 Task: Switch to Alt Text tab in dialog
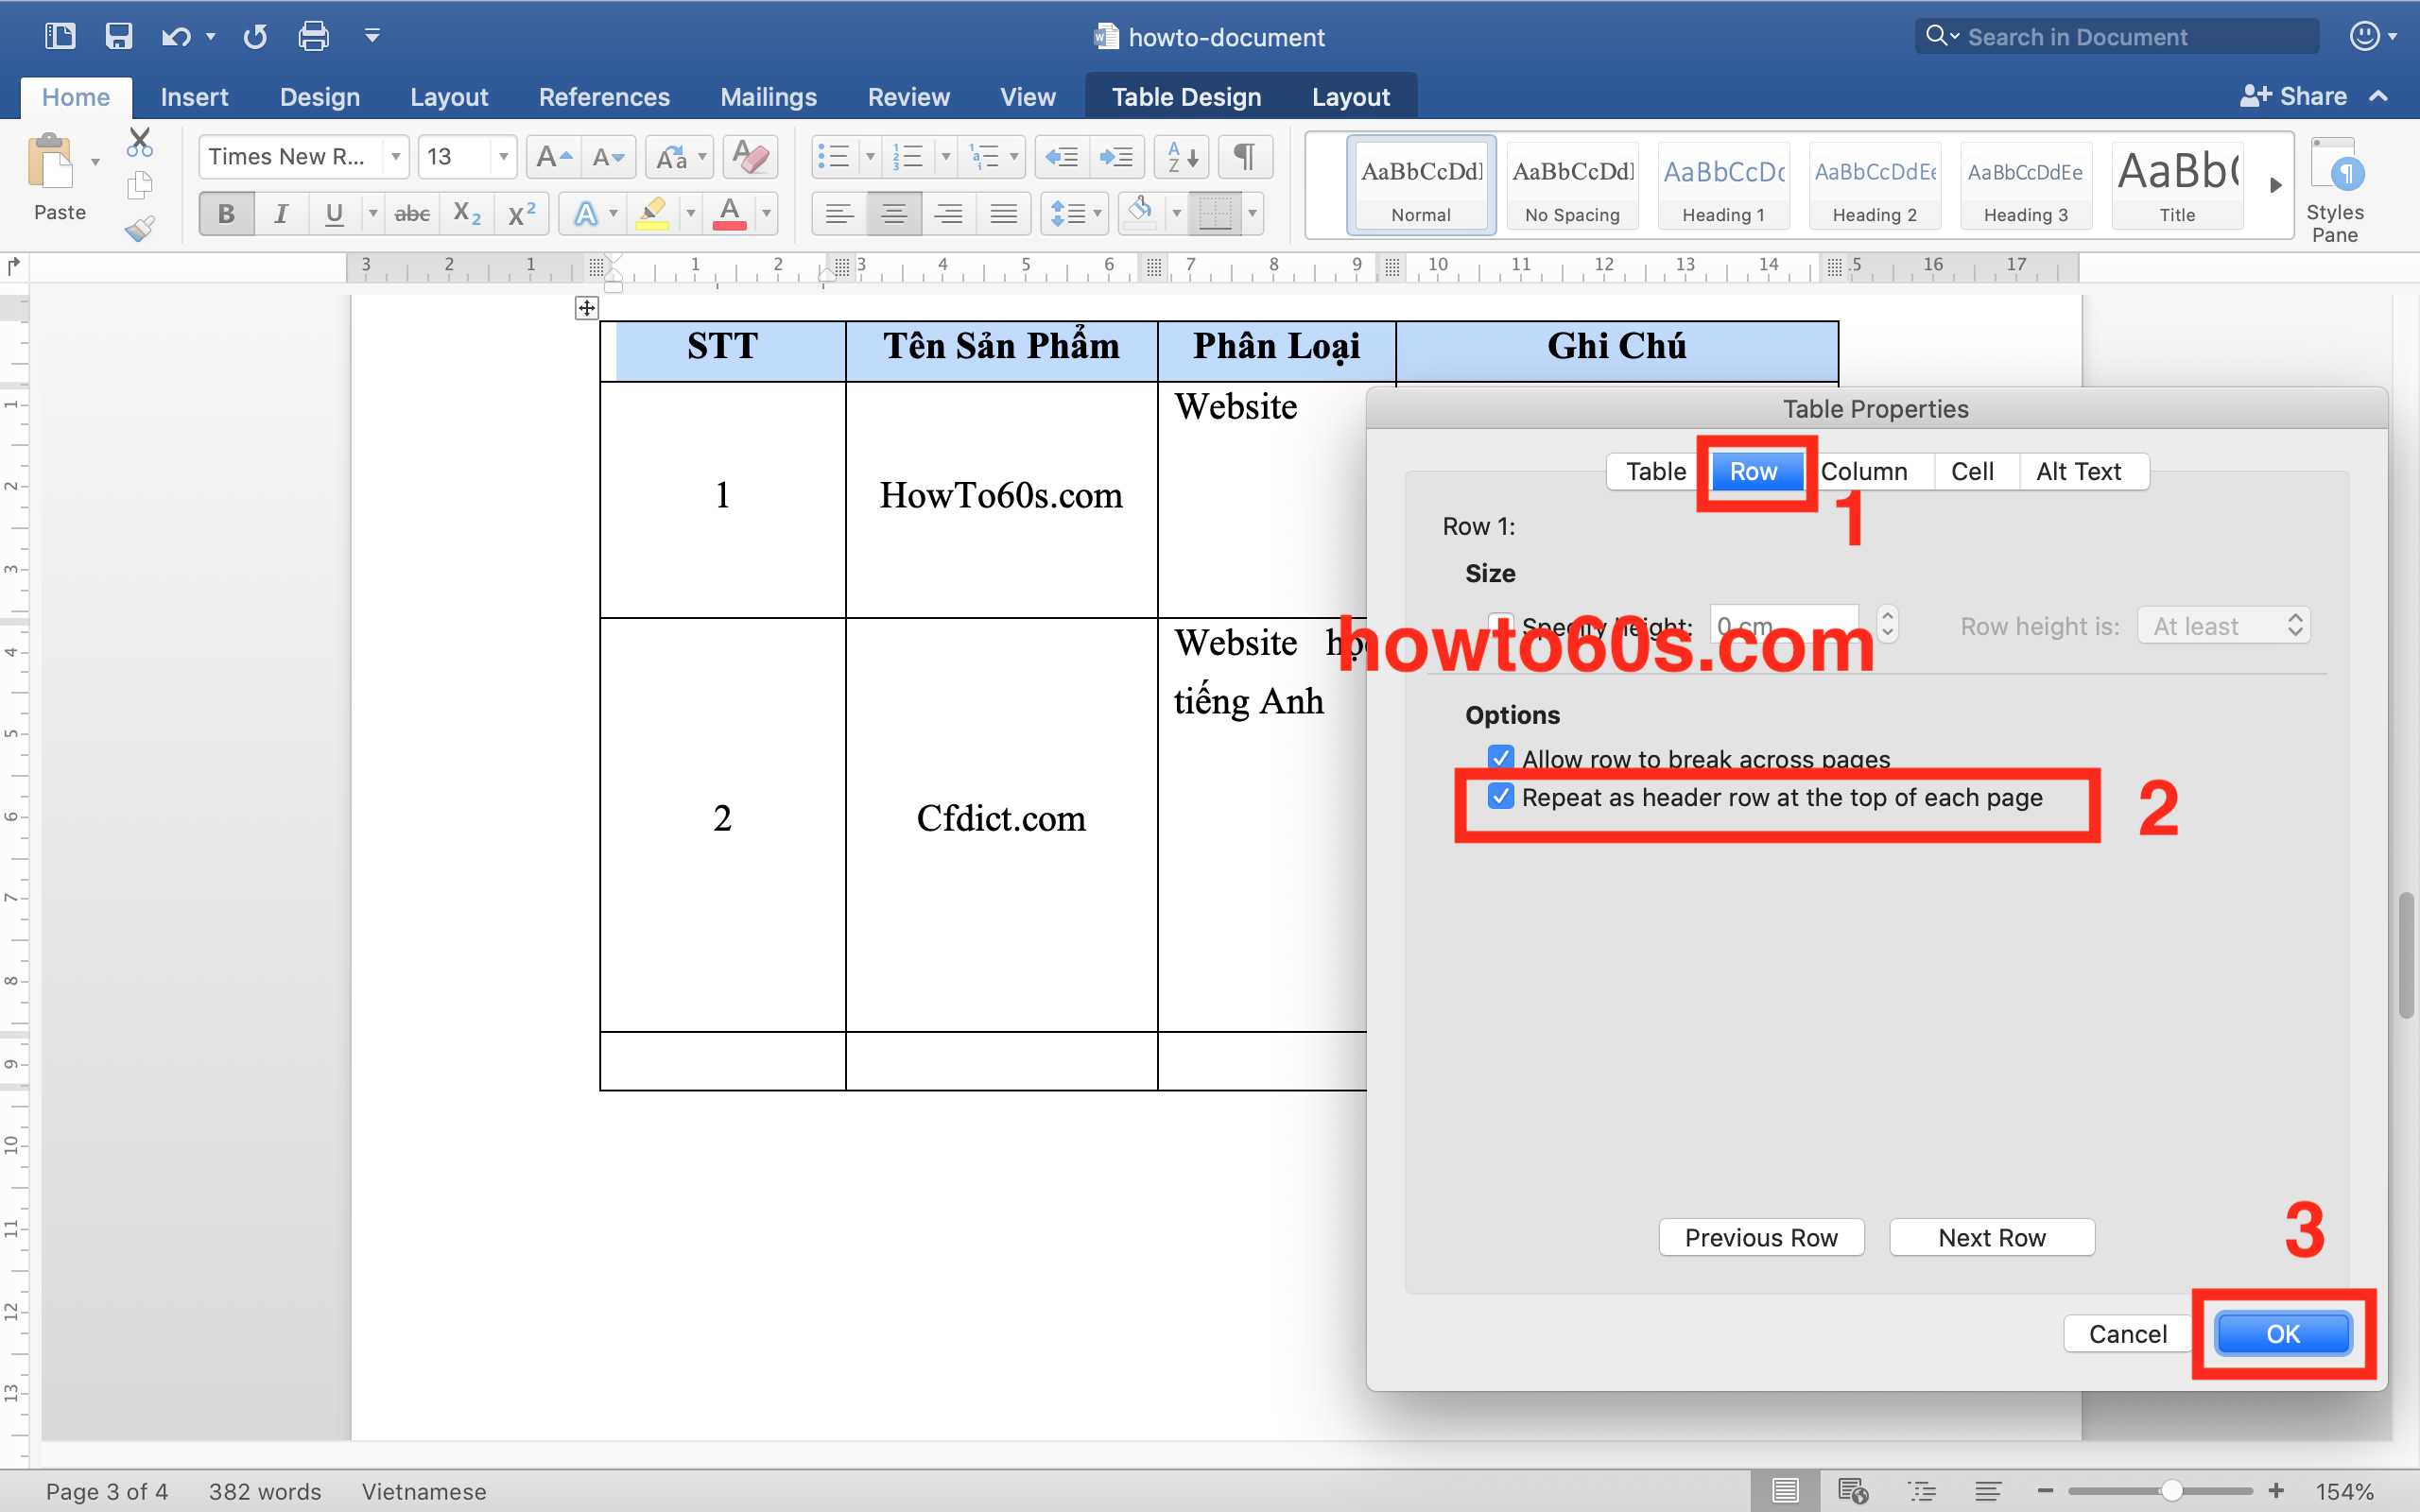pyautogui.click(x=2078, y=471)
